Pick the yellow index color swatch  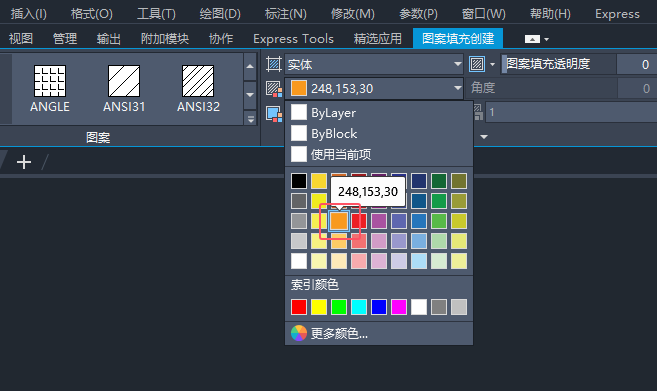pyautogui.click(x=318, y=307)
